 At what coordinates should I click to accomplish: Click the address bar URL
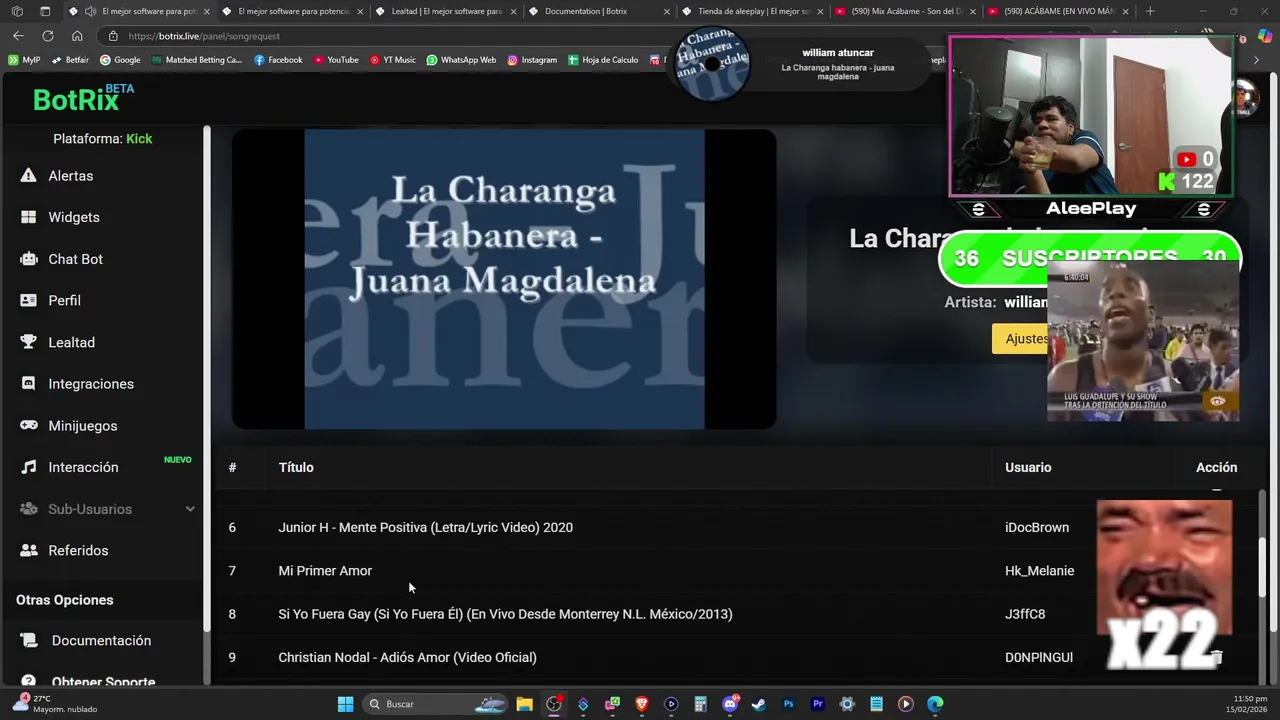(x=204, y=36)
